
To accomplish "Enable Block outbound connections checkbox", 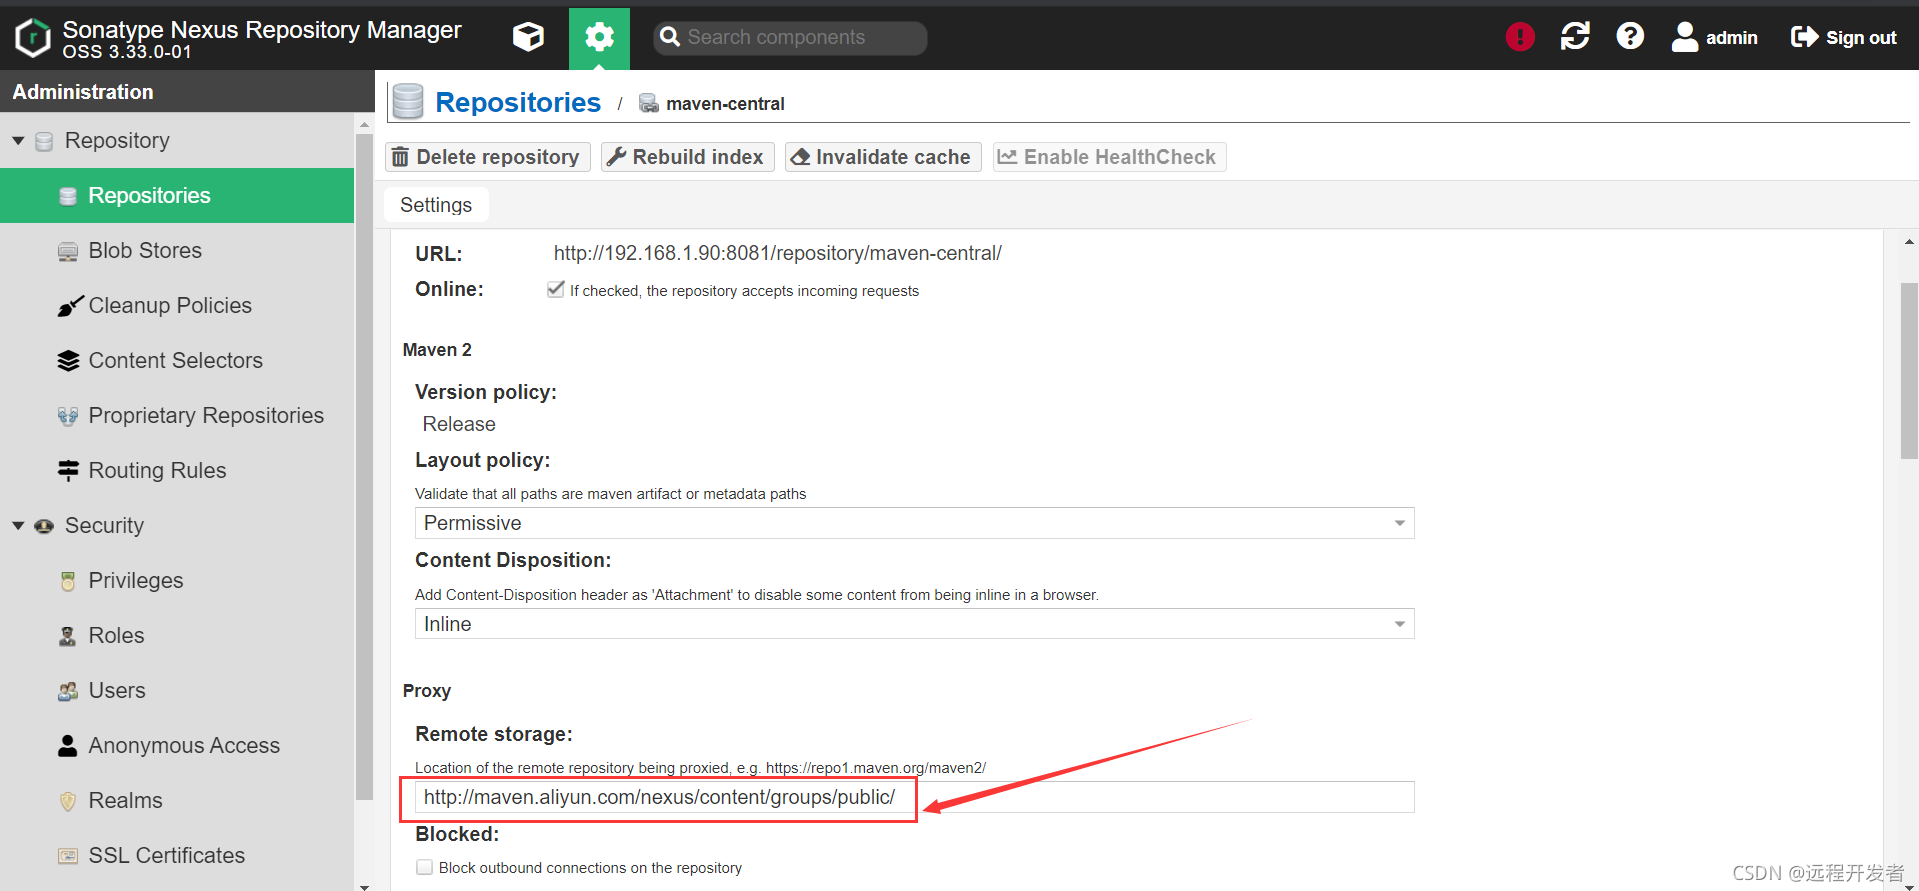I will (x=425, y=867).
